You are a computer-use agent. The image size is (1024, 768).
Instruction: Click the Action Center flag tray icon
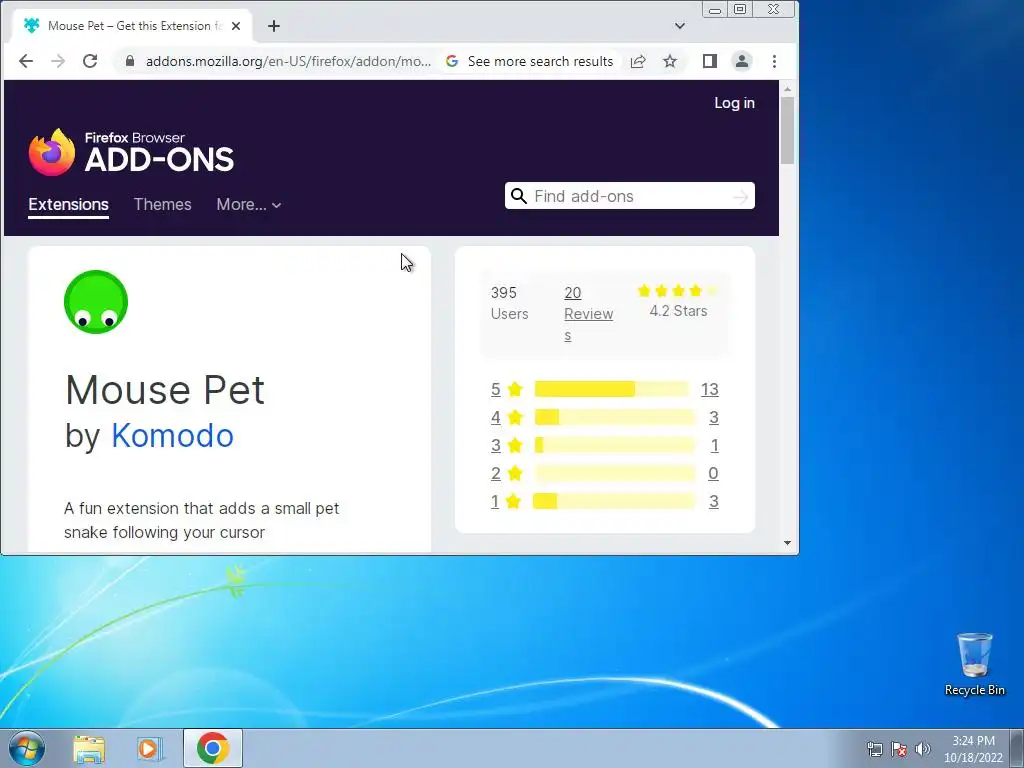pyautogui.click(x=899, y=749)
